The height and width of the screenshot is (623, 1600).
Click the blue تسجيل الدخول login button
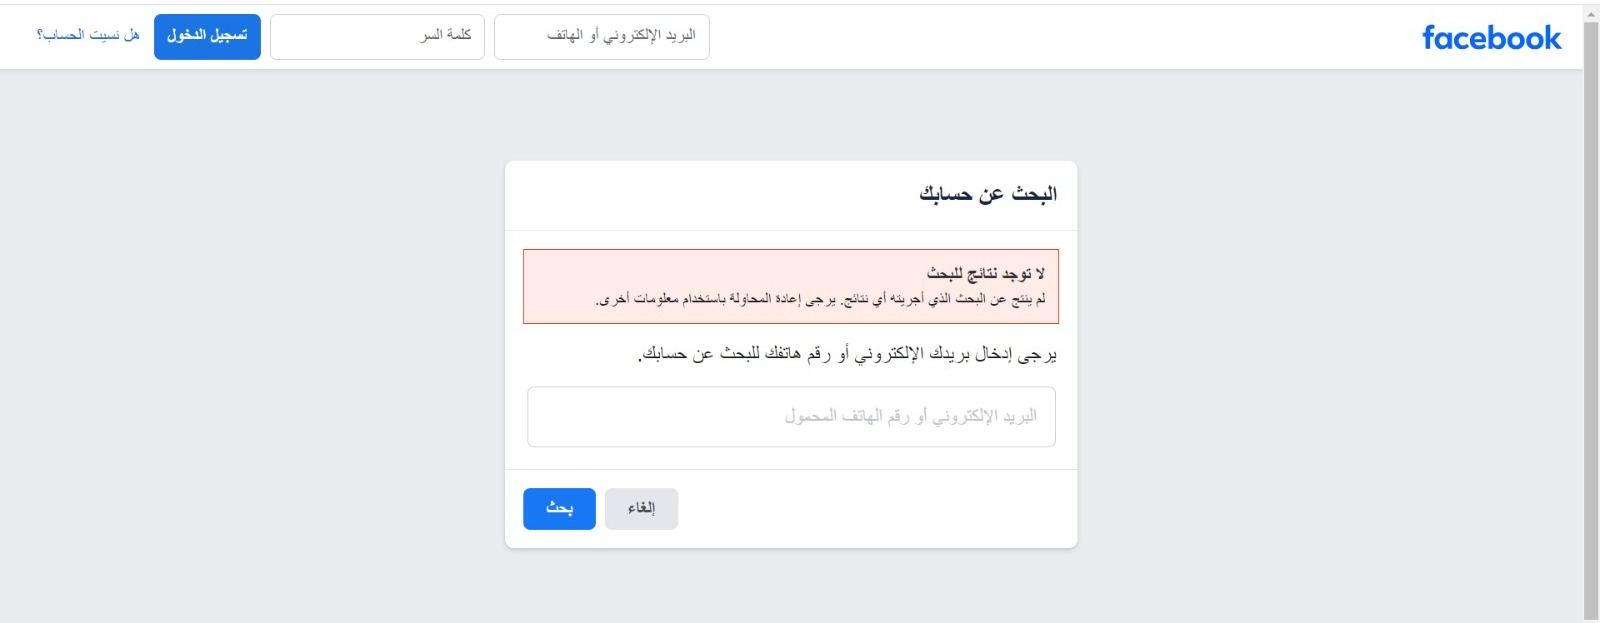pos(207,37)
